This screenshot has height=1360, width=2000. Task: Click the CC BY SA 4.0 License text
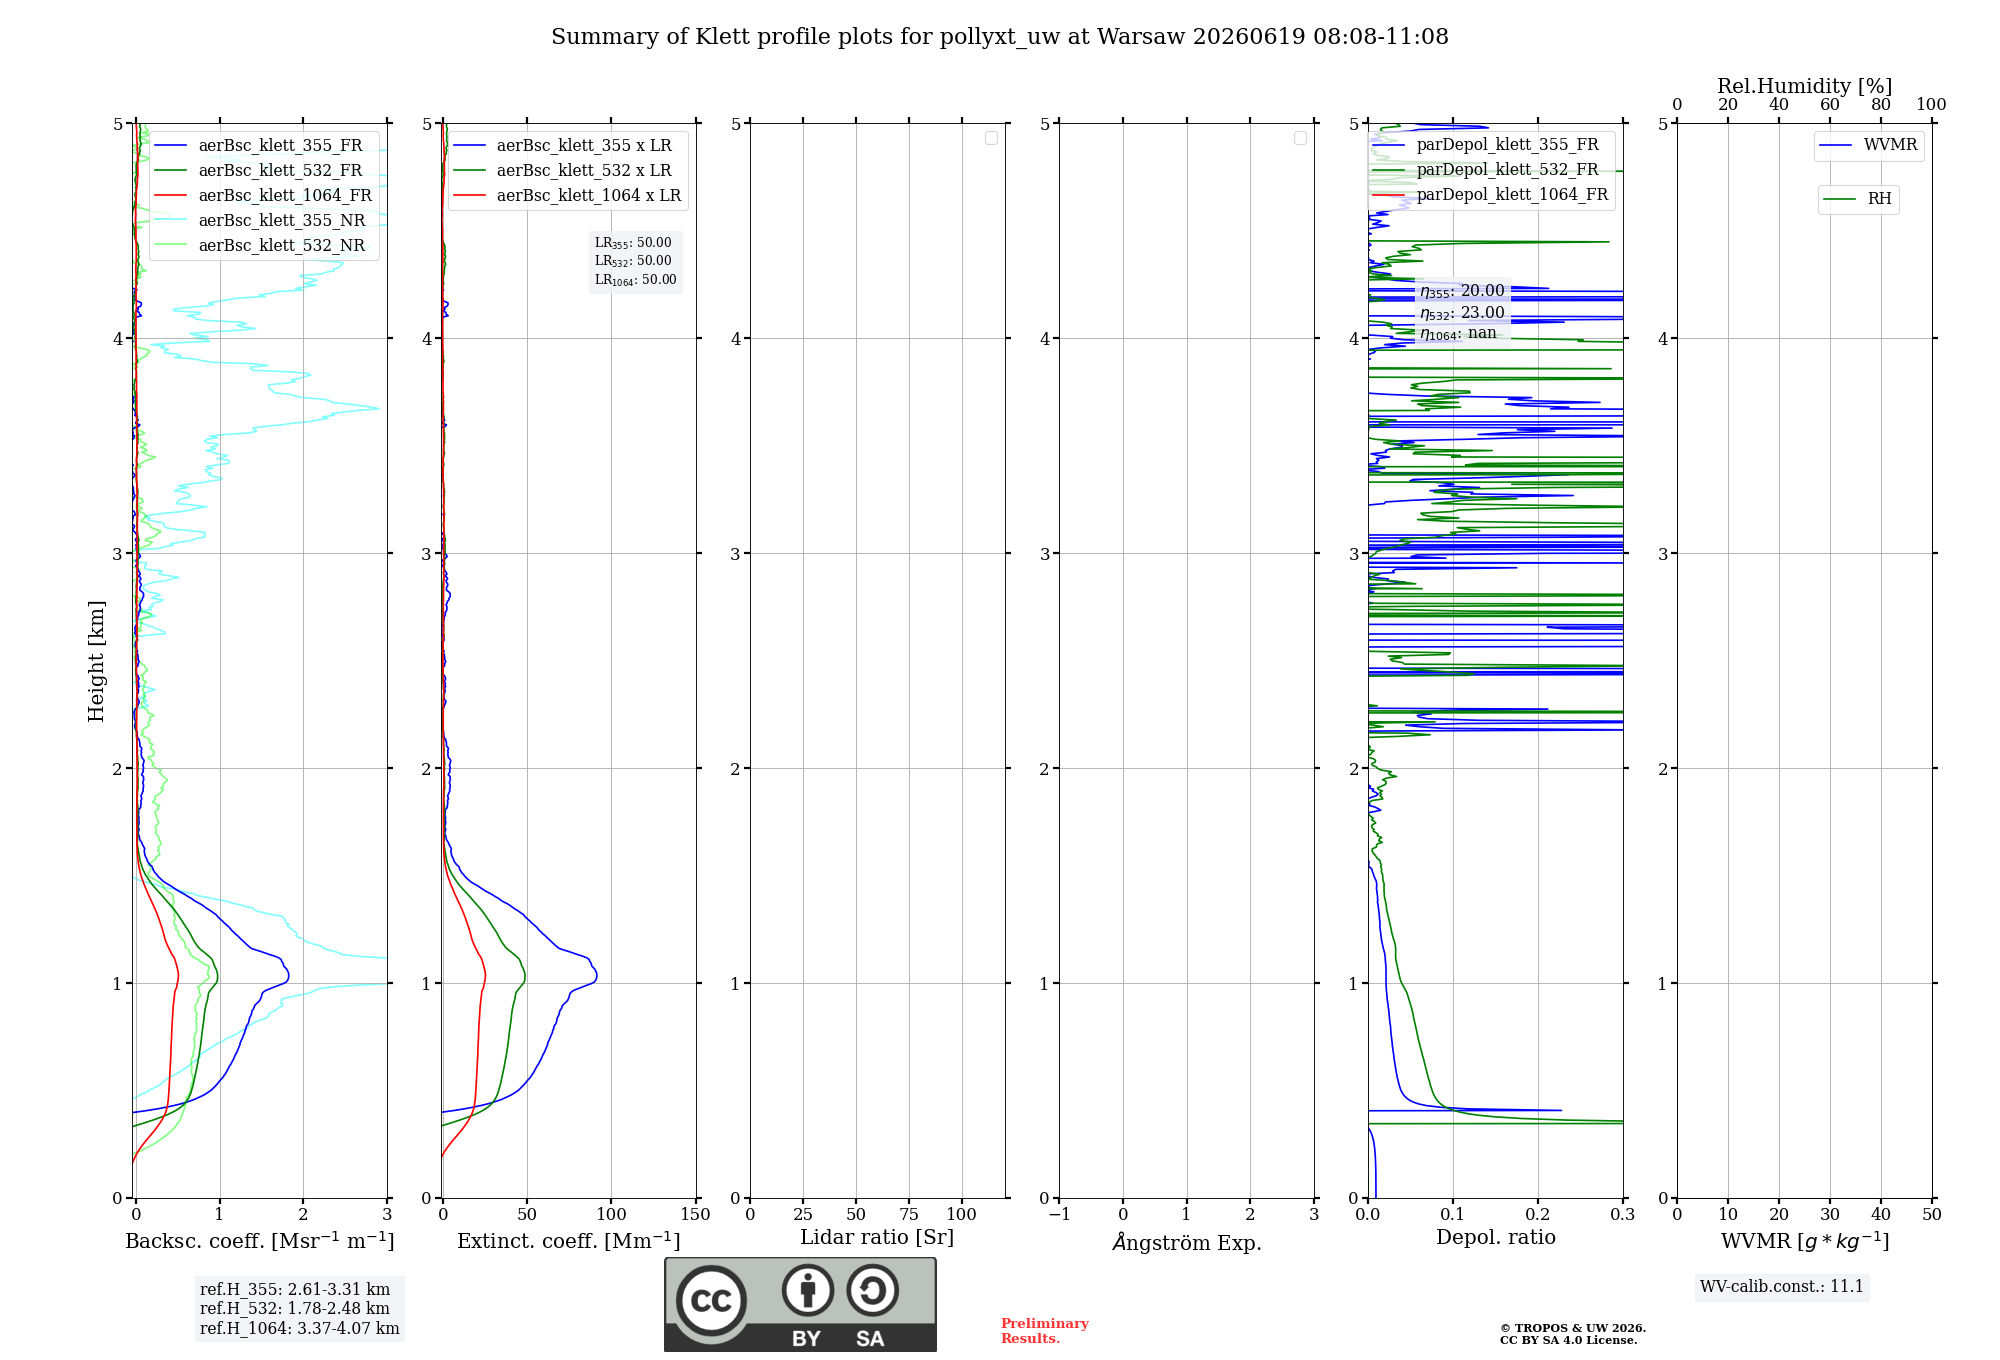[x=1569, y=1341]
